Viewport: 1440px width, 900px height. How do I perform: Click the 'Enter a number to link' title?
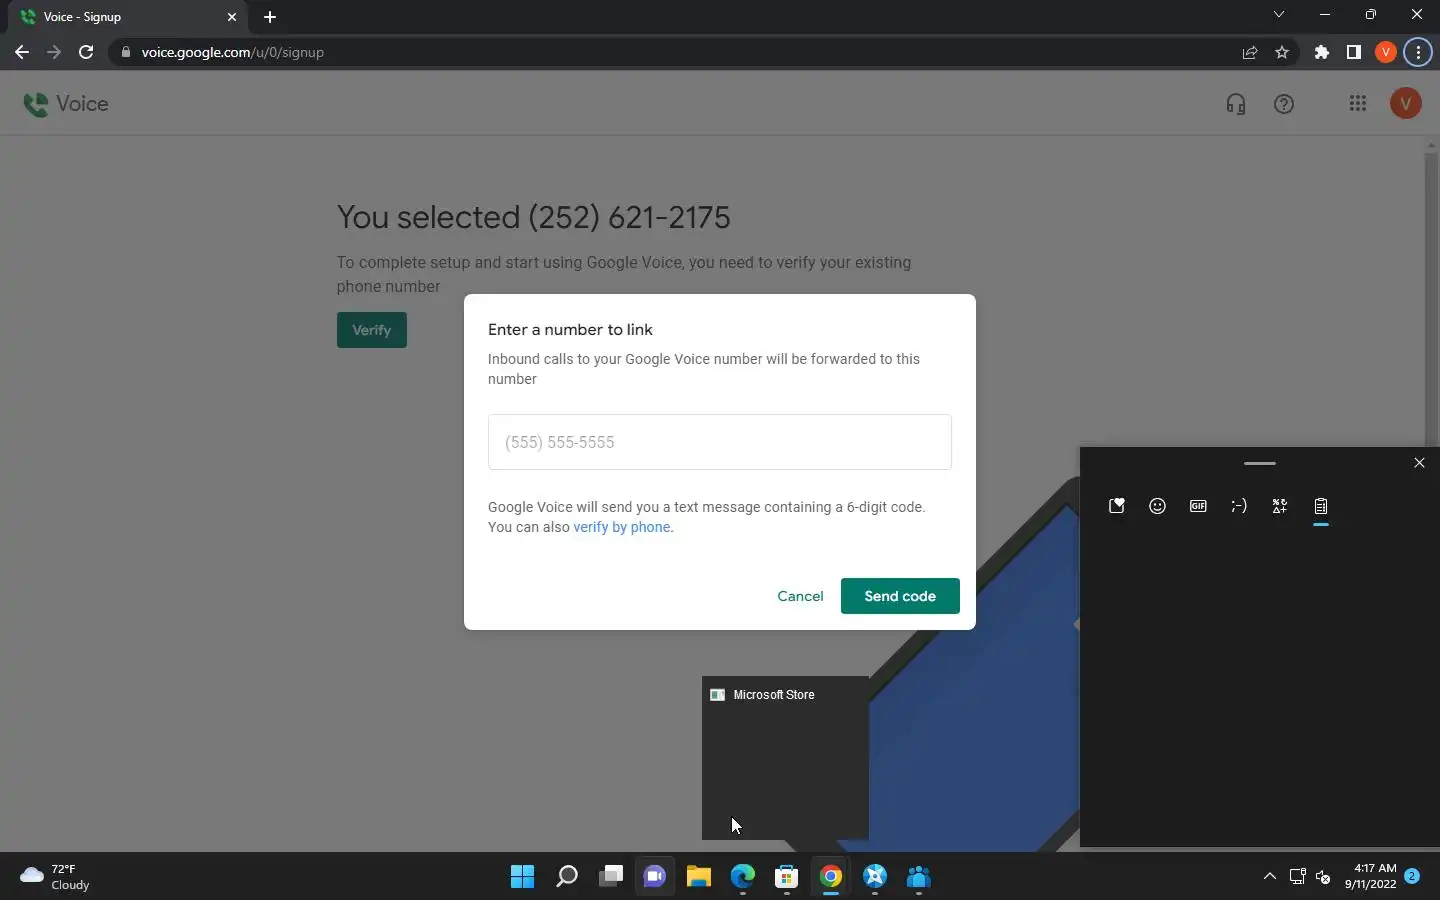click(x=570, y=330)
